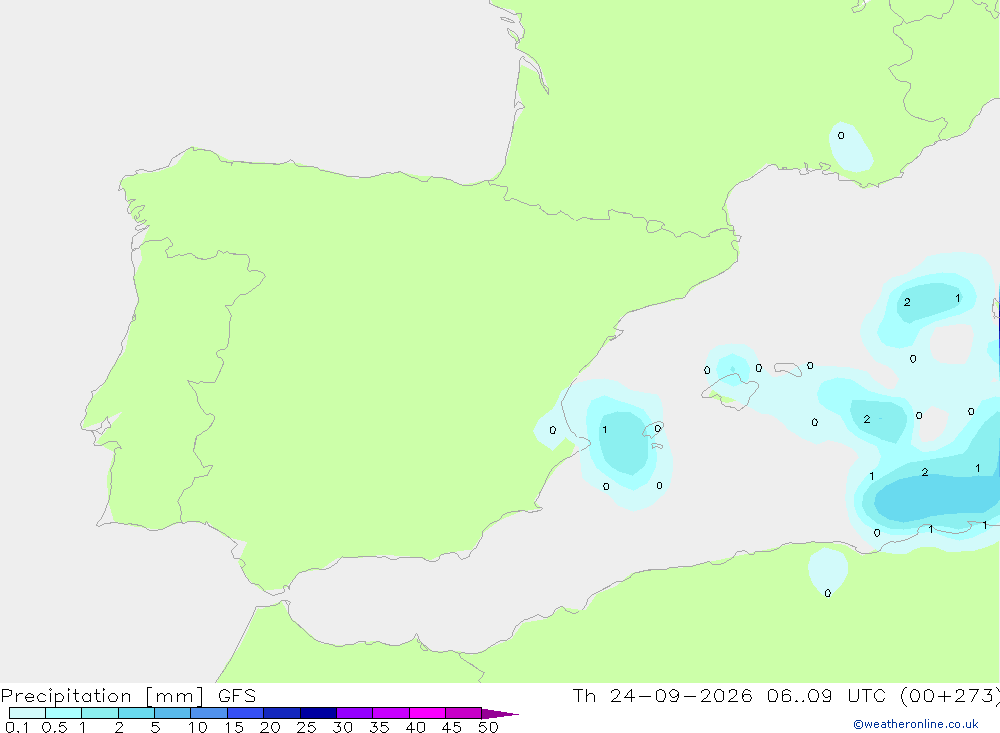Click the 10 mm legend swatch

click(x=209, y=713)
